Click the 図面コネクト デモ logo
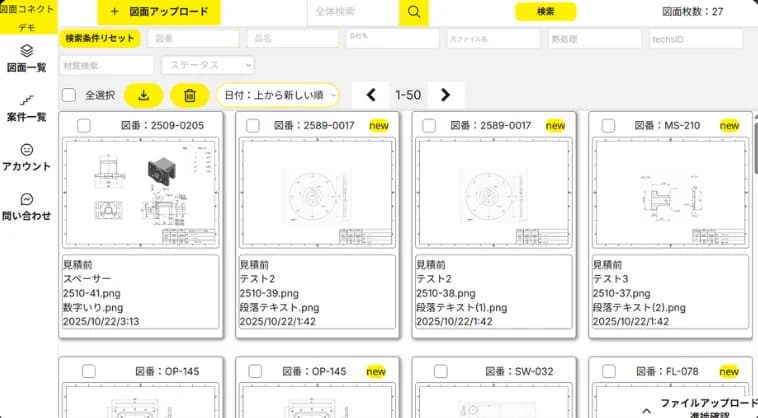This screenshot has height=418, width=758. [x=28, y=17]
